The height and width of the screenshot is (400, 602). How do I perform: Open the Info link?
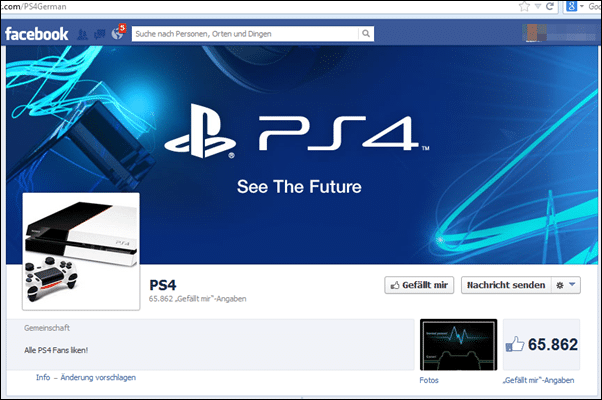point(43,377)
